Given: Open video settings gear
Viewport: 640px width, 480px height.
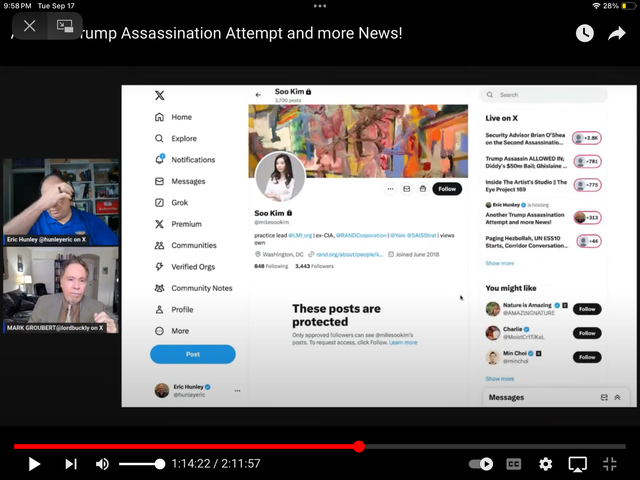Looking at the screenshot, I should [x=545, y=464].
